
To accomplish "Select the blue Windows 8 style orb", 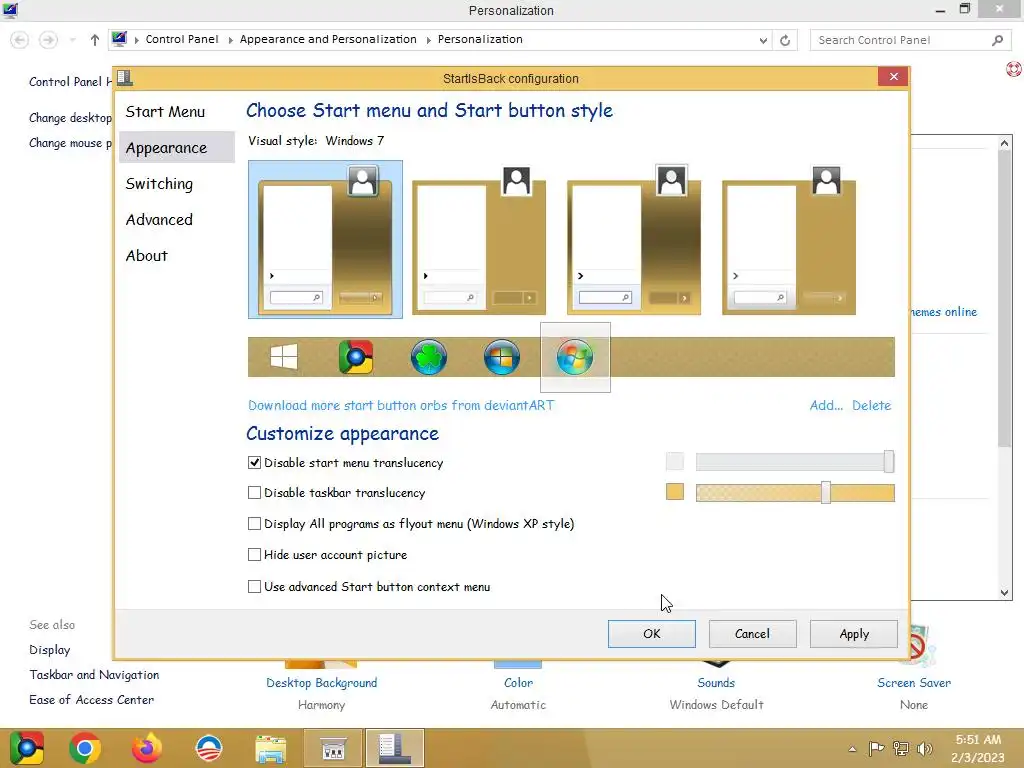I will 502,357.
